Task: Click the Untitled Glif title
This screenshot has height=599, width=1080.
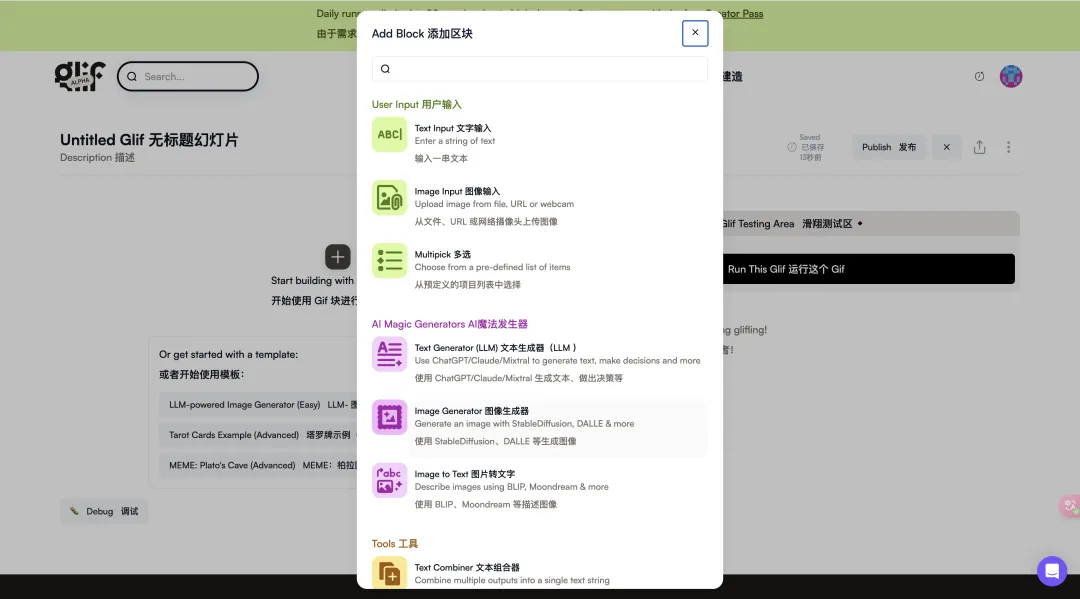Action: tap(149, 140)
